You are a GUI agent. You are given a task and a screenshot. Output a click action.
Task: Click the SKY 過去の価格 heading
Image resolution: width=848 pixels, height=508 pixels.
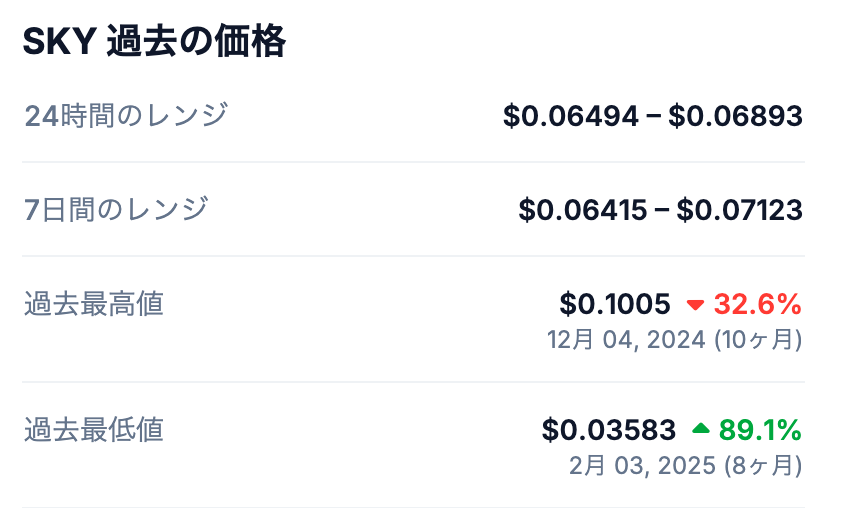(154, 42)
